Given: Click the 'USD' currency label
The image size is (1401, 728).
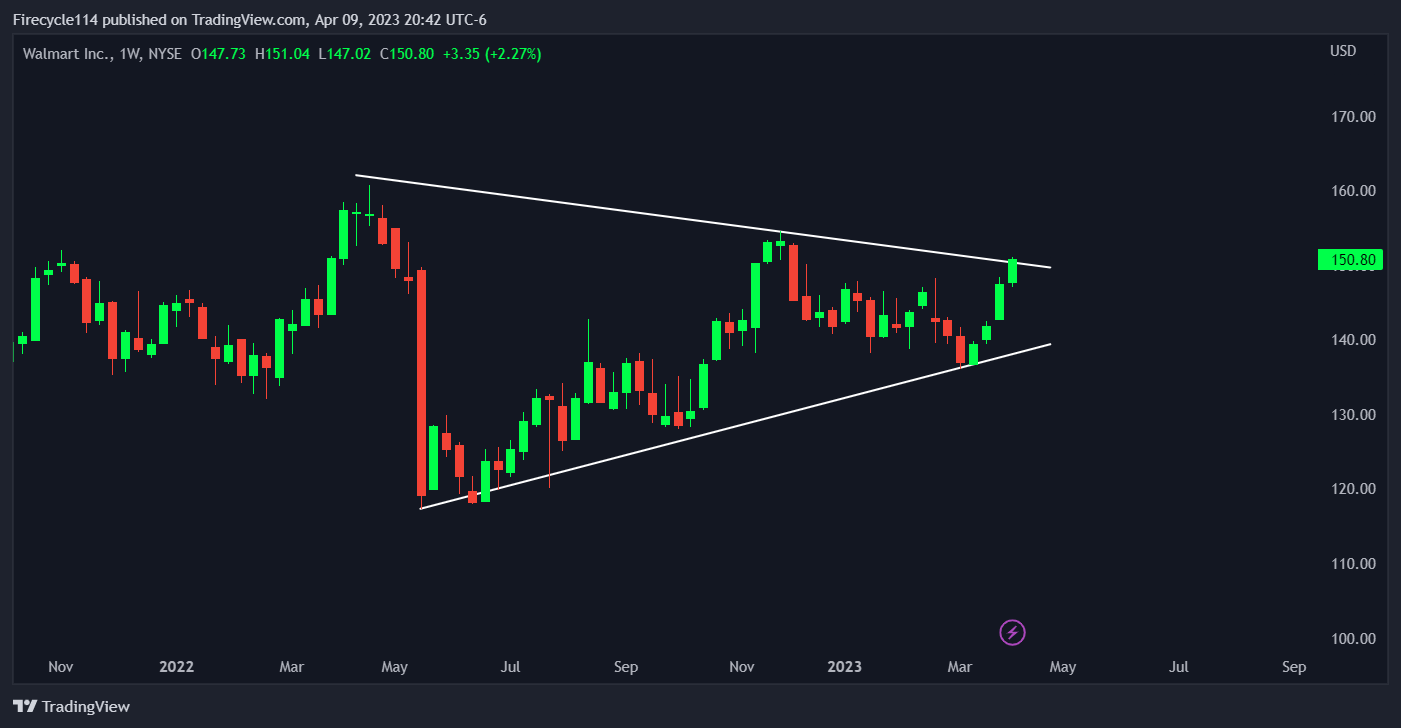Looking at the screenshot, I should coord(1343,51).
